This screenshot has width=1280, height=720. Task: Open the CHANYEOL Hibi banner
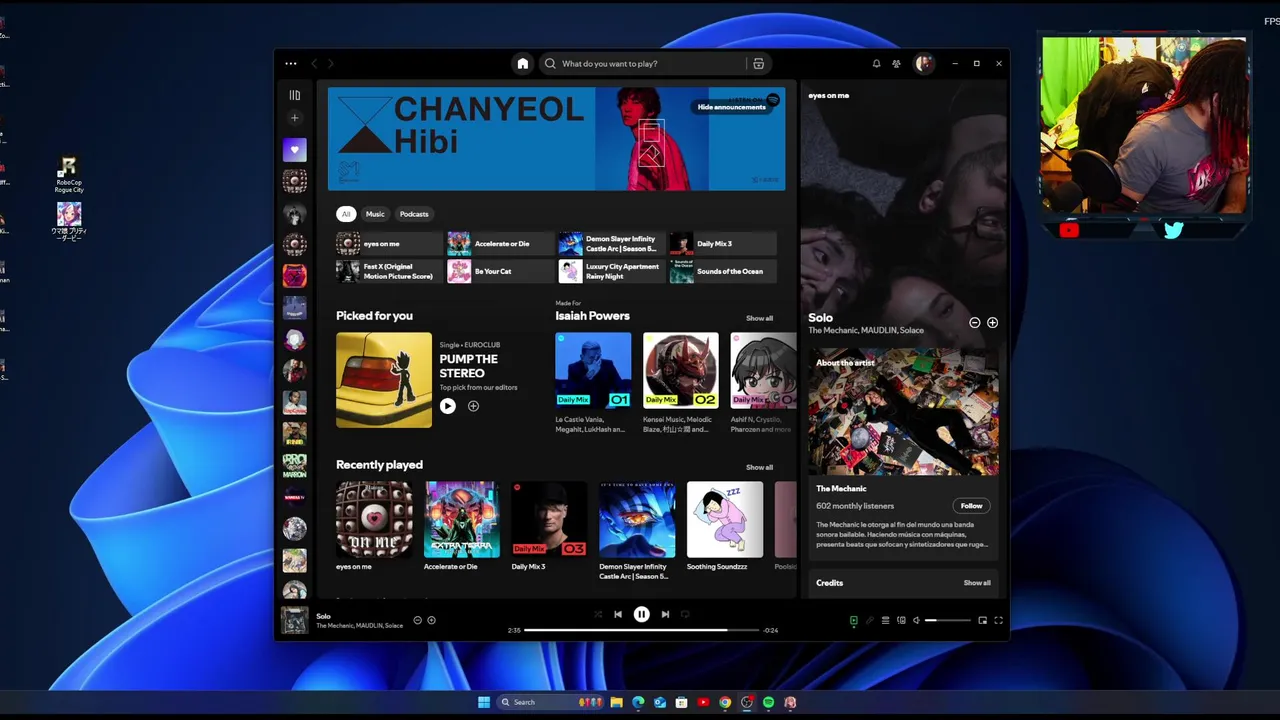(x=556, y=138)
